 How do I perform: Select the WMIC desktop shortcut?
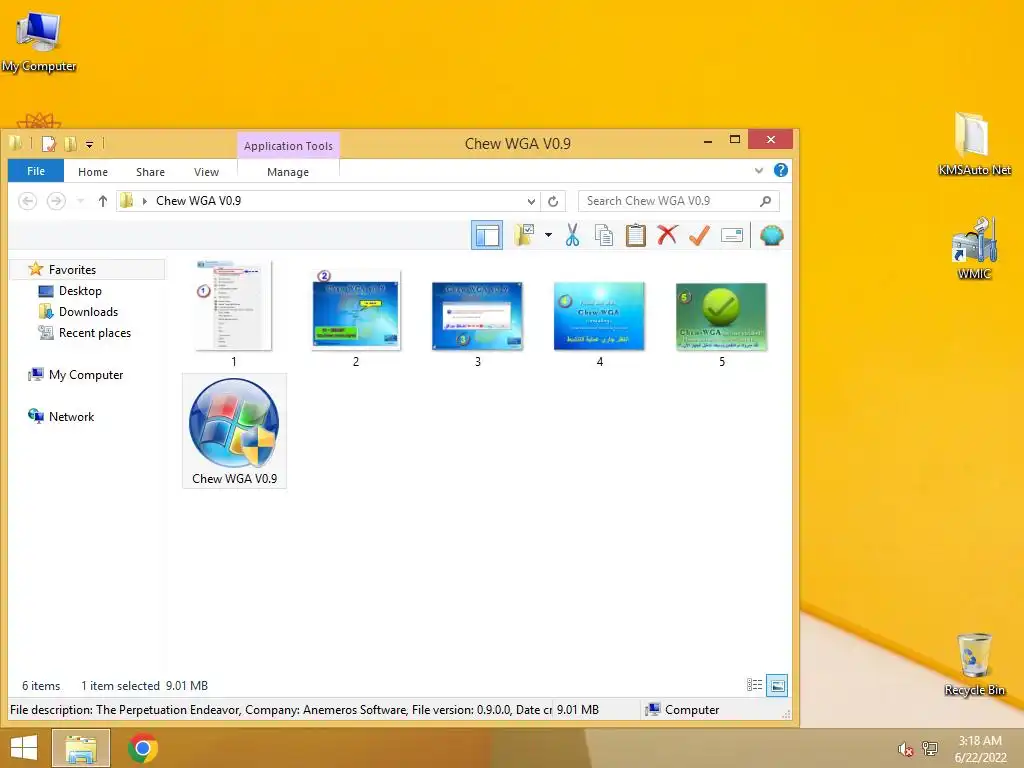[x=974, y=248]
